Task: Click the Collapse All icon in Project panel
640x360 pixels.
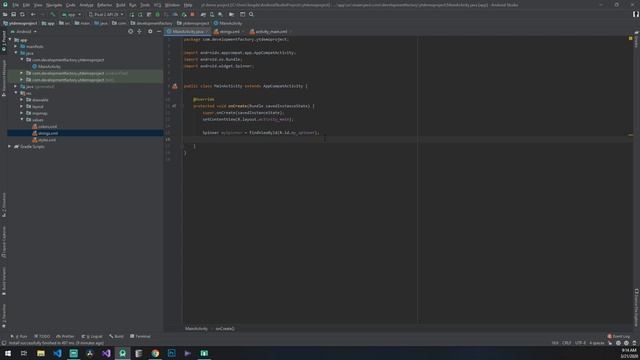Action: pyautogui.click(x=140, y=31)
